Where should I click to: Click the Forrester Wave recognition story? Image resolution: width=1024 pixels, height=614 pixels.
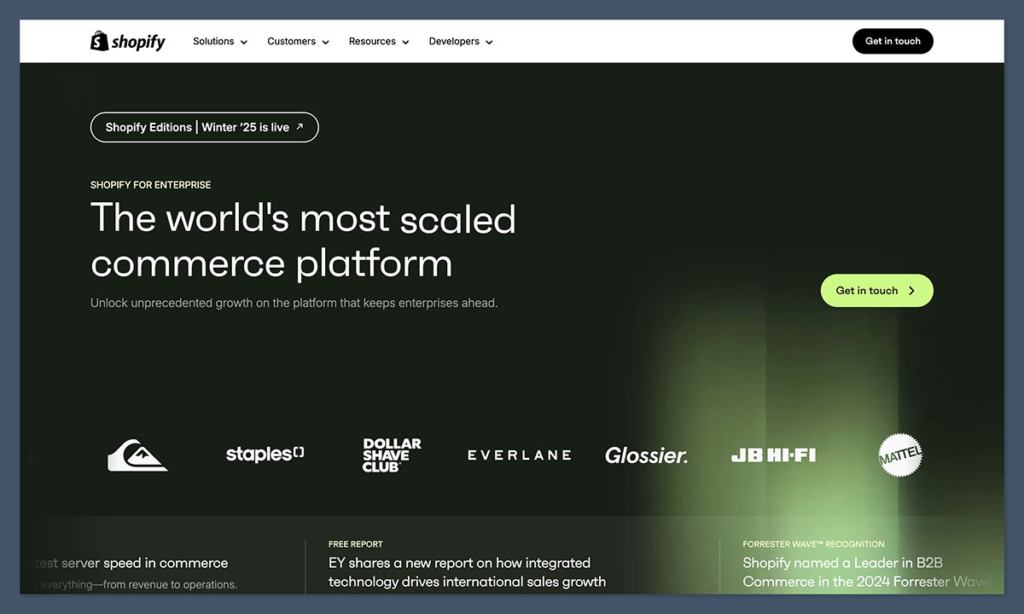coord(860,571)
